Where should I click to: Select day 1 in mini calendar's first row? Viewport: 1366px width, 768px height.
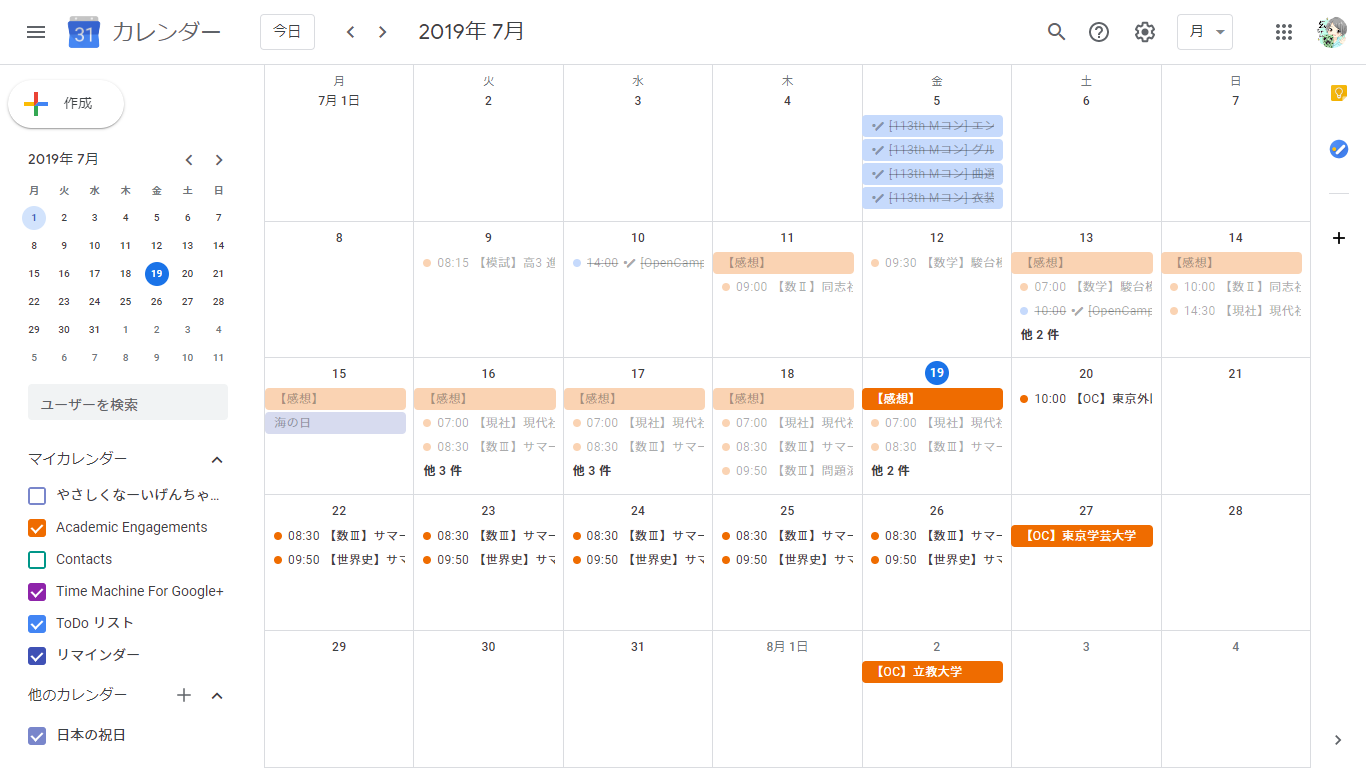(34, 218)
